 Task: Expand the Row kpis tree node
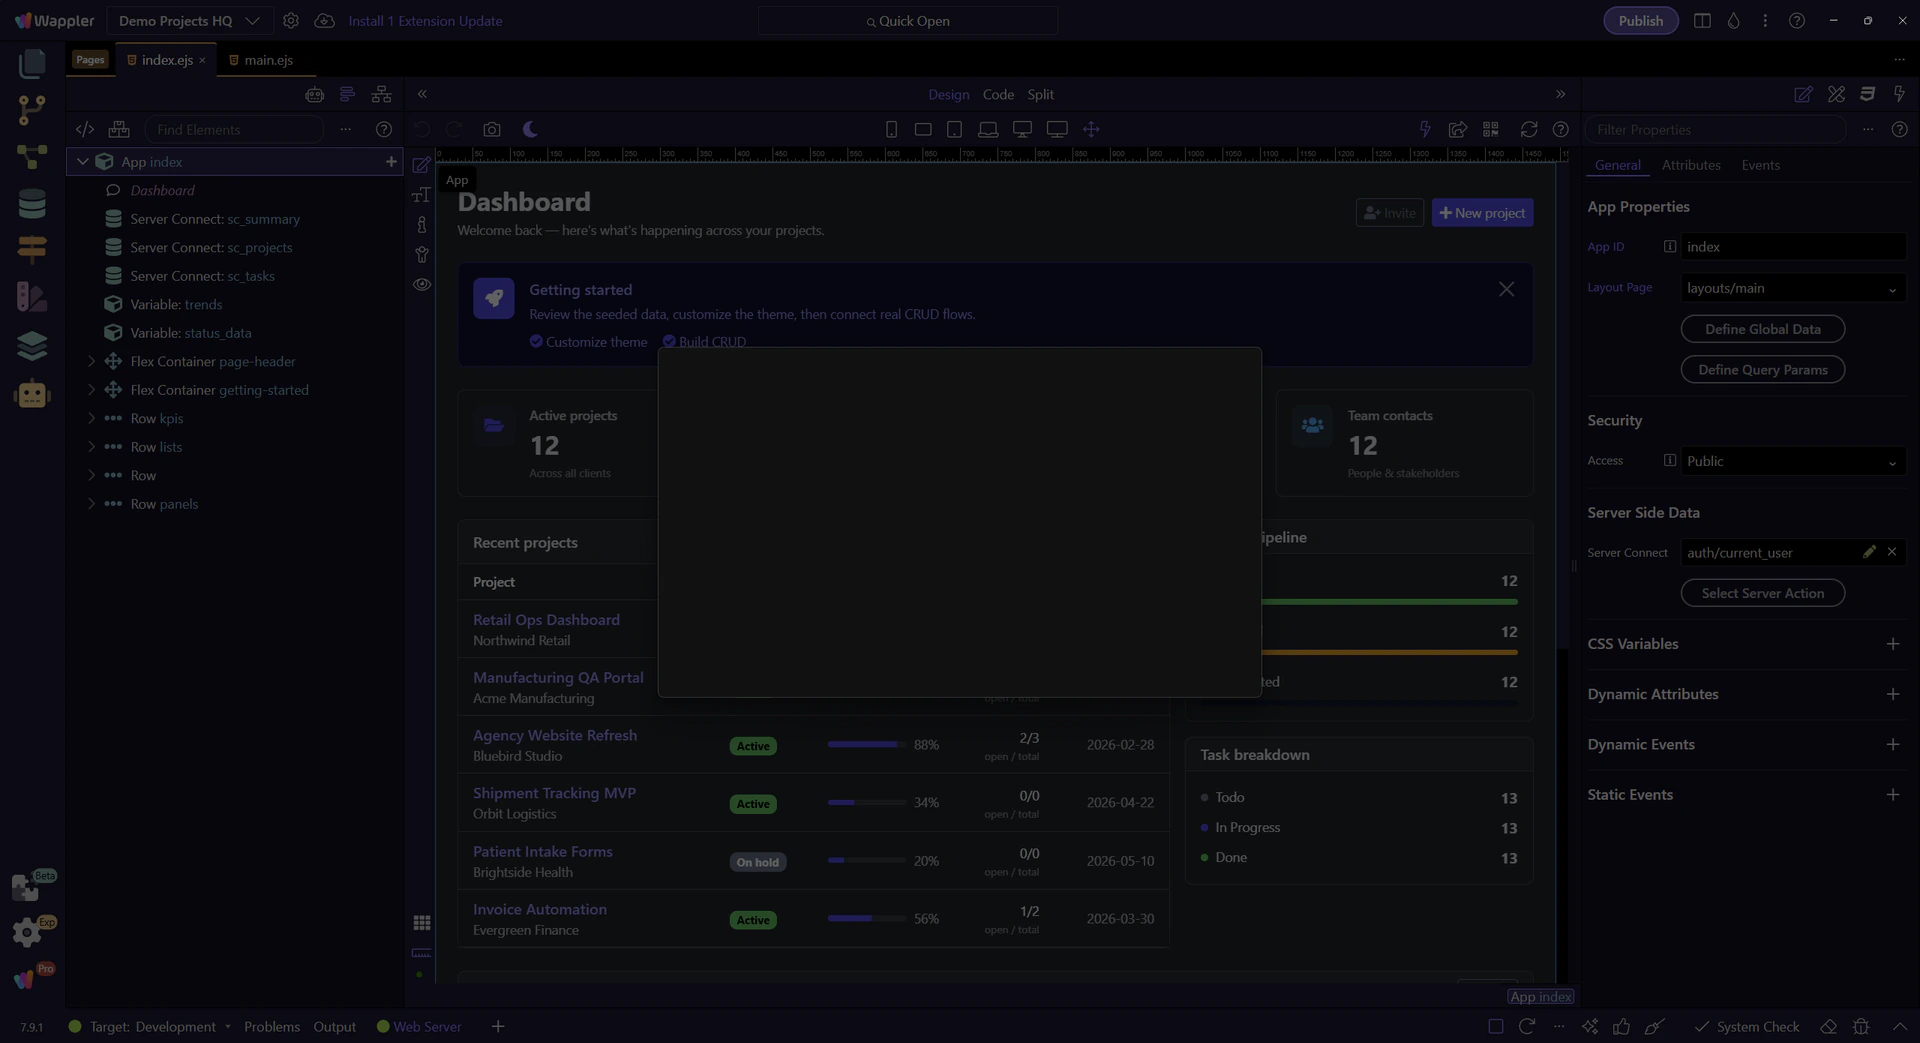coord(91,419)
